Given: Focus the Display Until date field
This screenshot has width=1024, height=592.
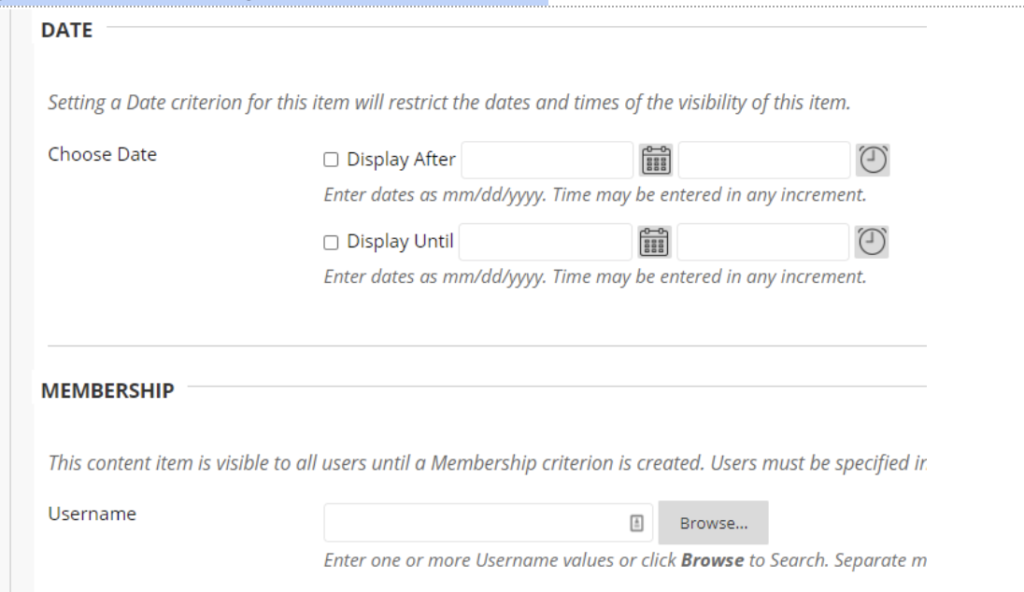Looking at the screenshot, I should tap(545, 242).
